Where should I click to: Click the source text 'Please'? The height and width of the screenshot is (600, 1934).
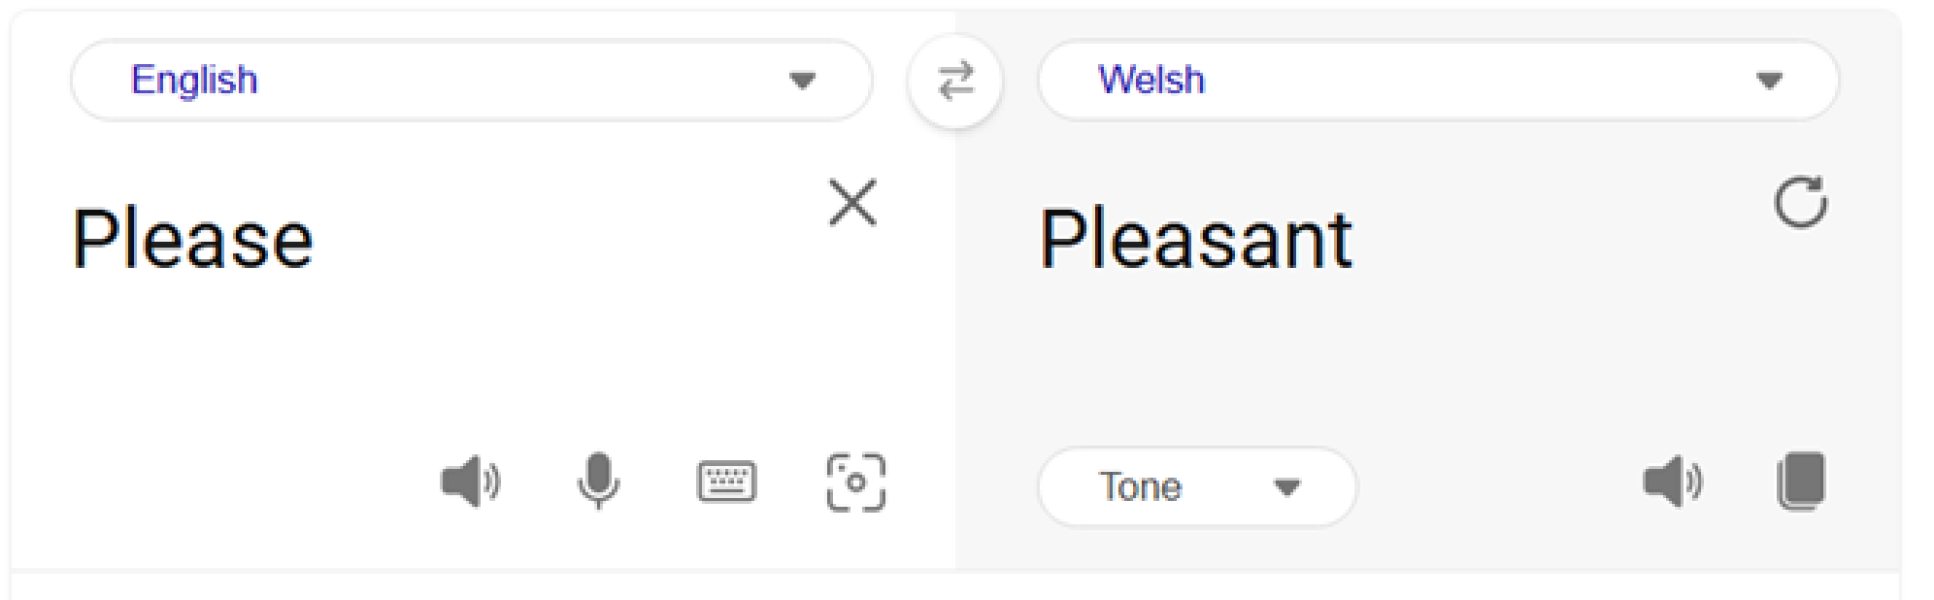click(193, 240)
